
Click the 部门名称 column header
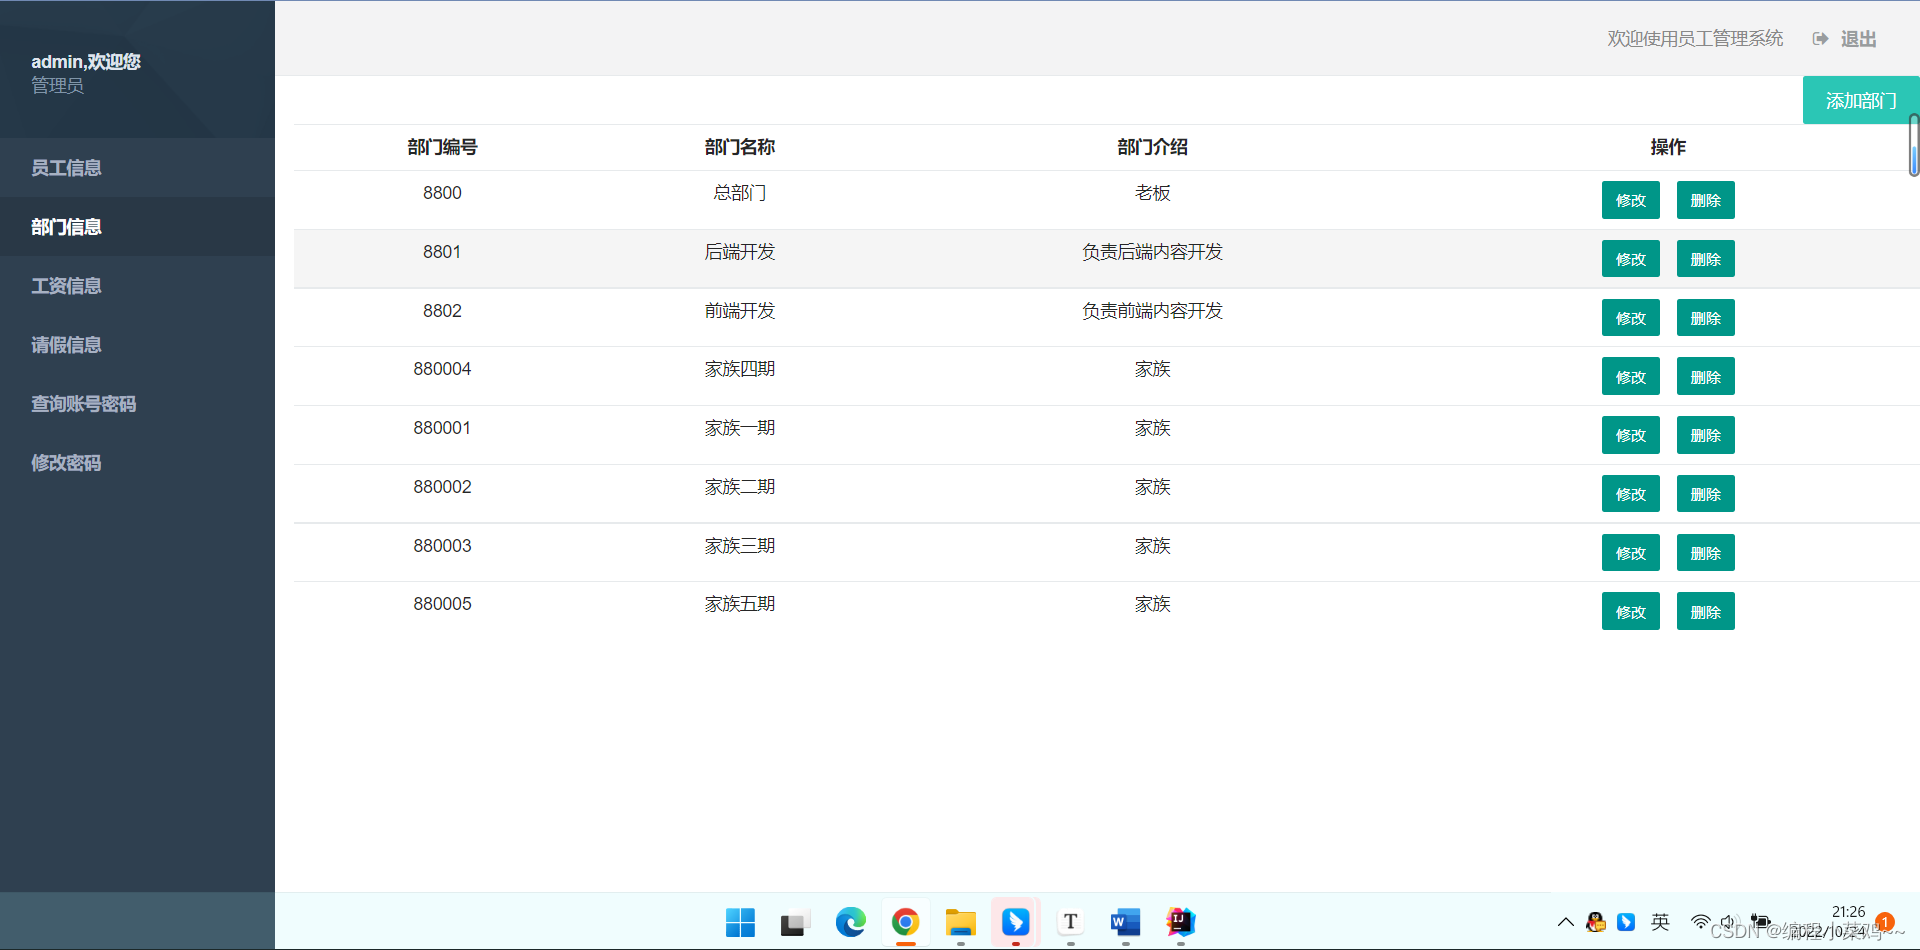(740, 147)
